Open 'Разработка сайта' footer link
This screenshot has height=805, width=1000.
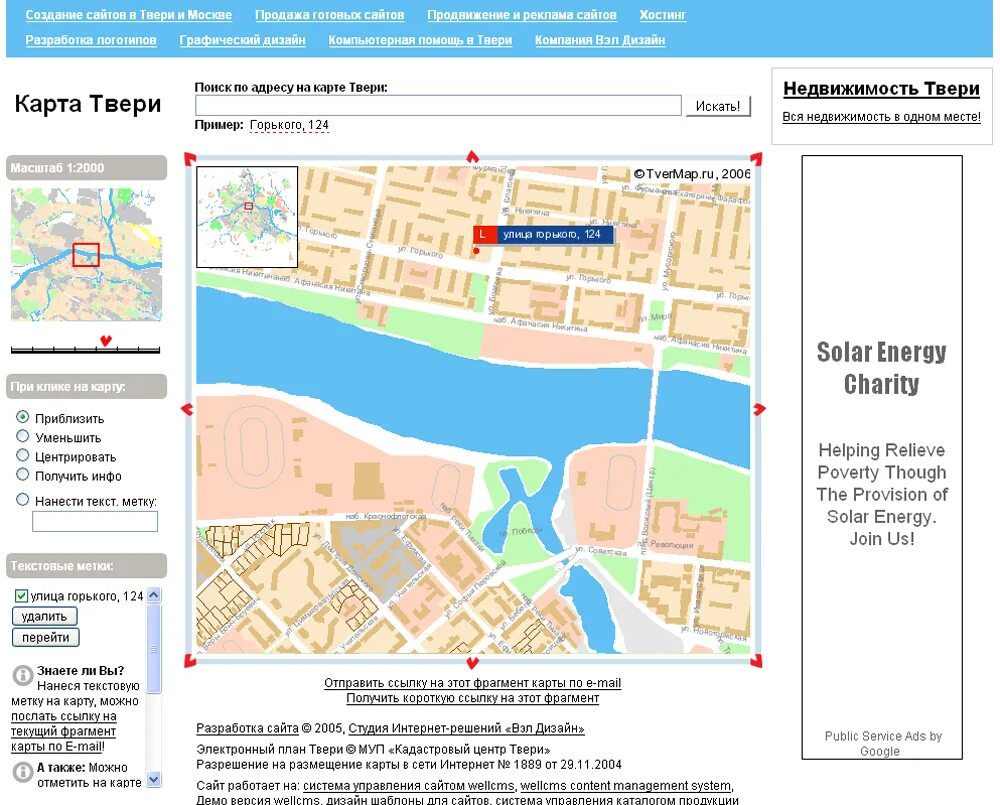point(247,728)
